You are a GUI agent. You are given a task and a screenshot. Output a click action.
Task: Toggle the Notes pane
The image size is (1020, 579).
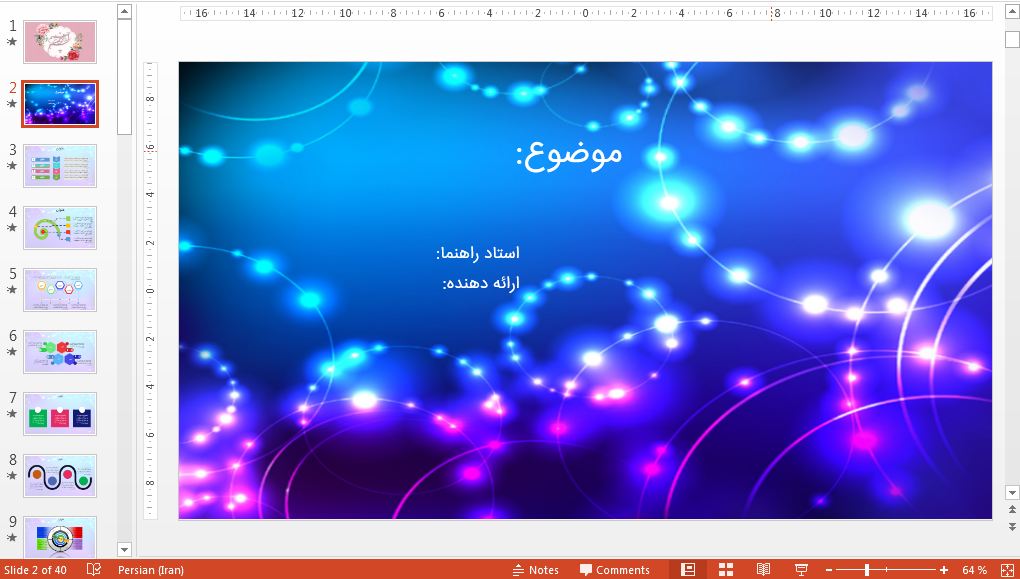(x=536, y=568)
